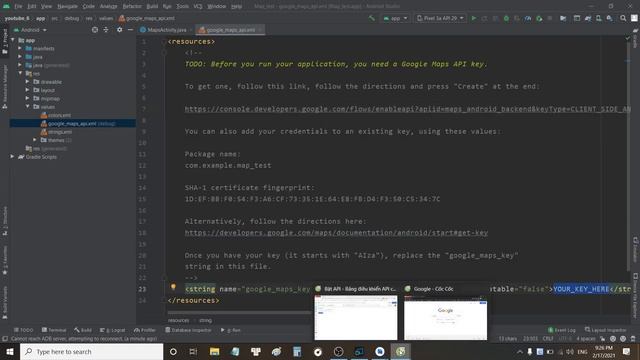Open the developers.google.com get-key link
This screenshot has height=360, width=640.
[336, 233]
